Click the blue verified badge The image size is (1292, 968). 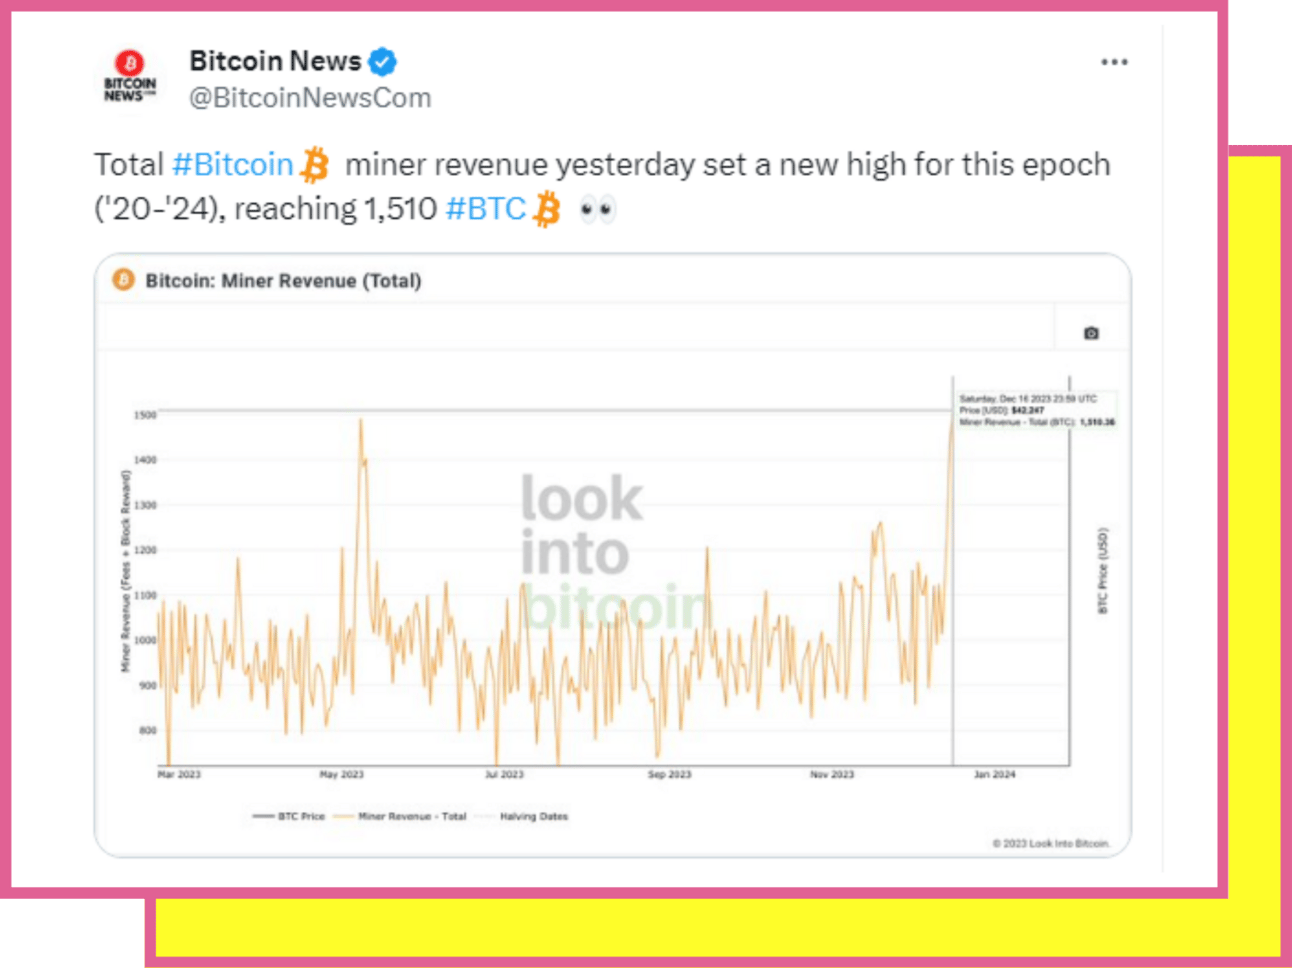click(x=382, y=62)
